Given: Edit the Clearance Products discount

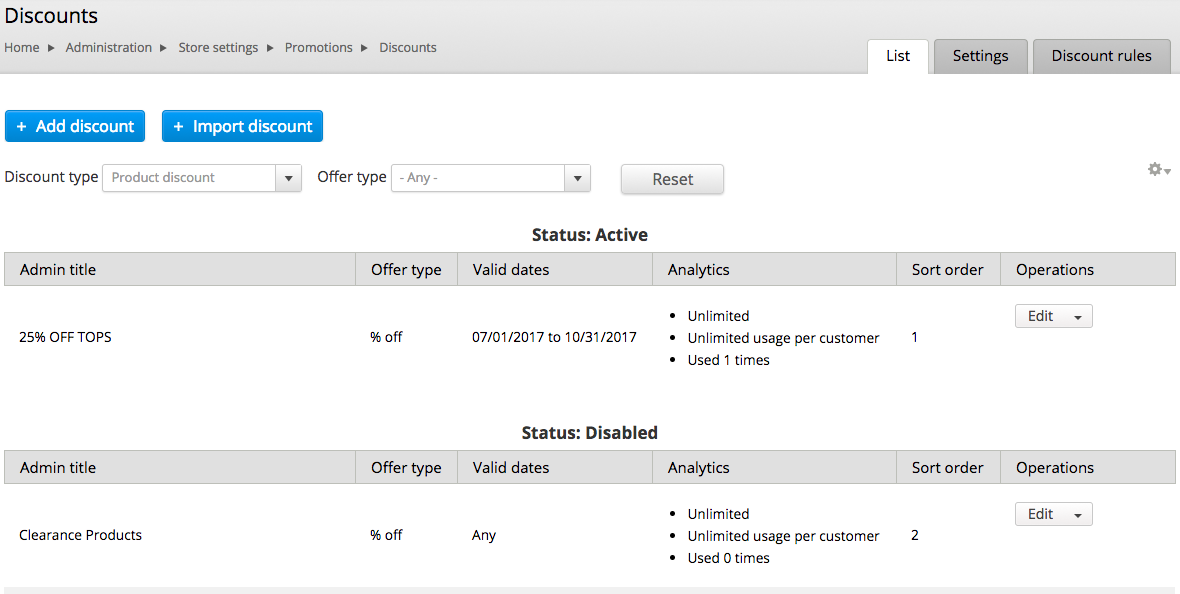Looking at the screenshot, I should coord(1038,513).
